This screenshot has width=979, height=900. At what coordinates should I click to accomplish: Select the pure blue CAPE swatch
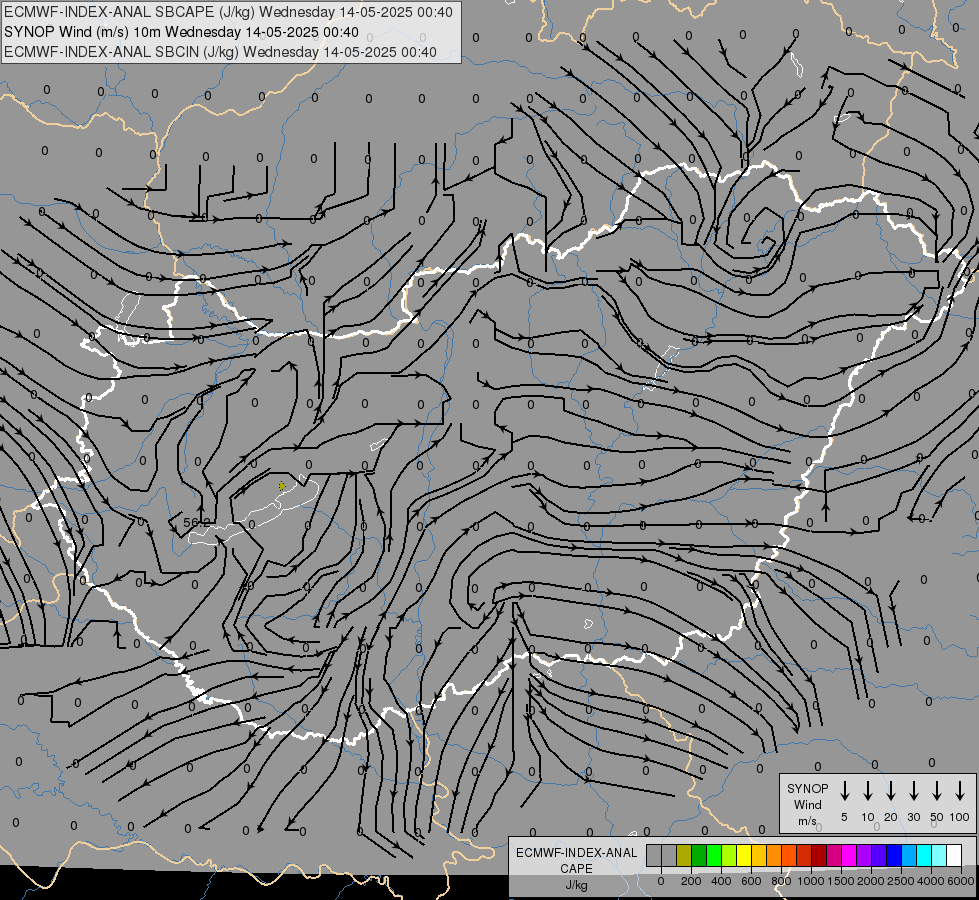893,855
